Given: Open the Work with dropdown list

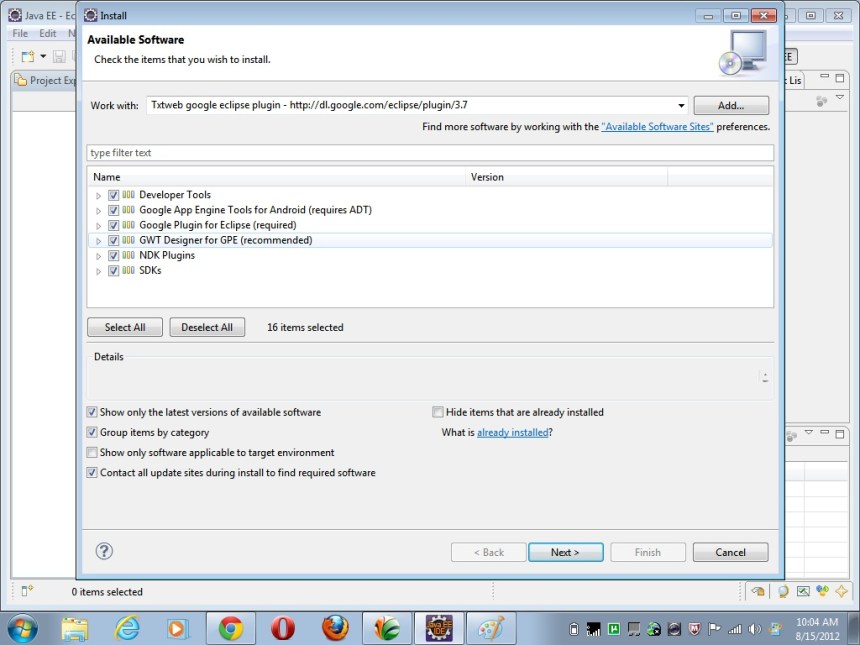Looking at the screenshot, I should 681,104.
